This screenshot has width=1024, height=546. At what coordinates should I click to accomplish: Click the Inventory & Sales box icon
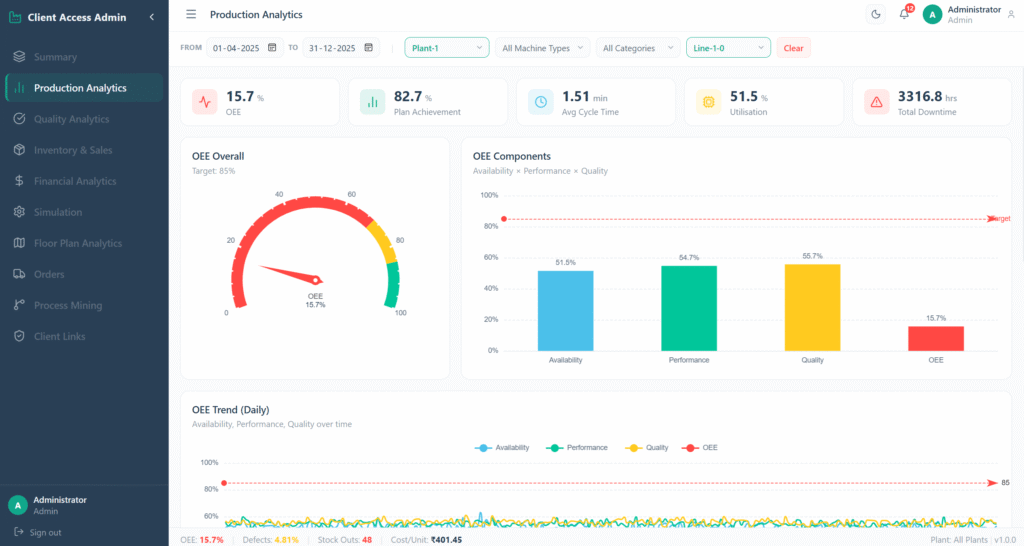[19, 150]
